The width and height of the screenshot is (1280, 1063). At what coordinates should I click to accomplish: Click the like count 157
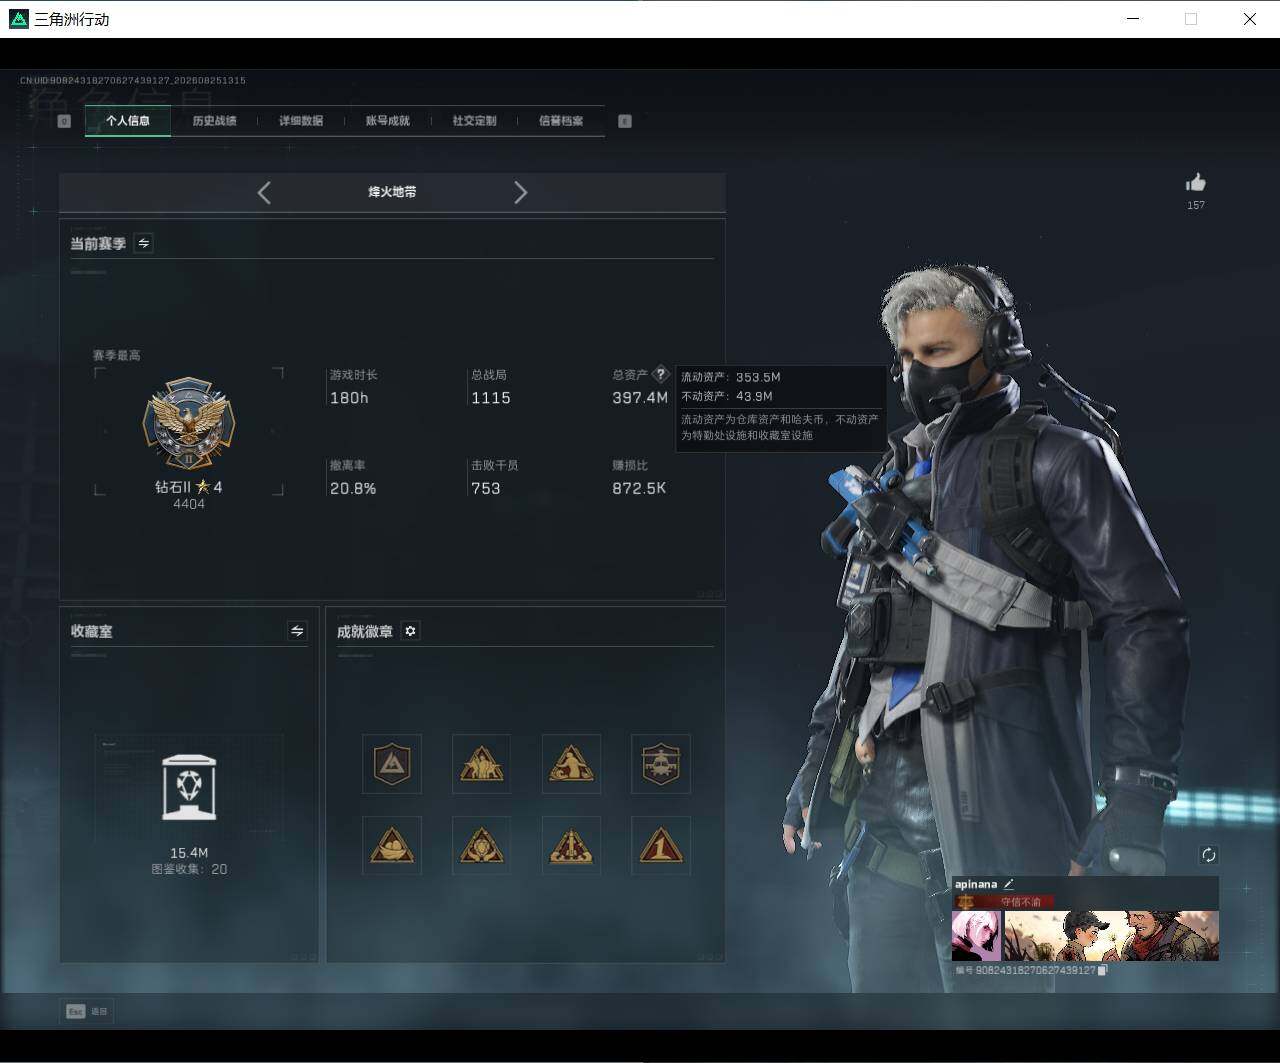tap(1196, 205)
